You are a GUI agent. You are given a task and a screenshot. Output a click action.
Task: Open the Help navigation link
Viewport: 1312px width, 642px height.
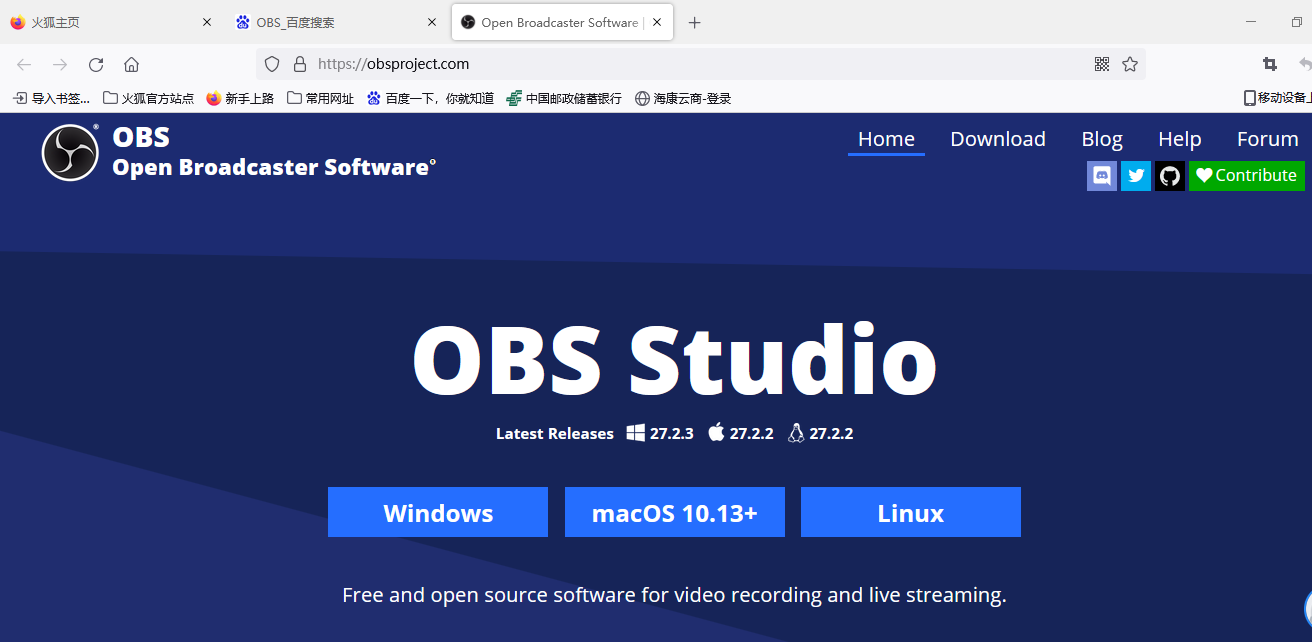click(1180, 139)
